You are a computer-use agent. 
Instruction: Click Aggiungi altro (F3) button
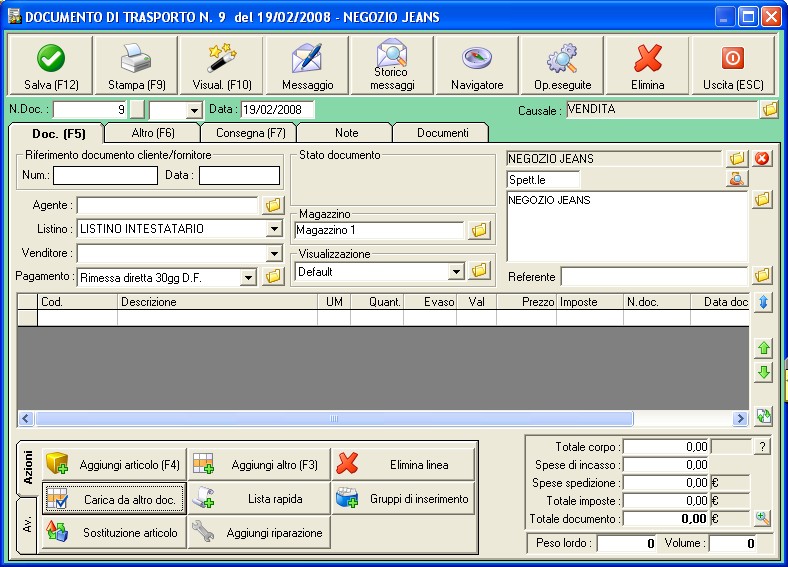(x=259, y=464)
